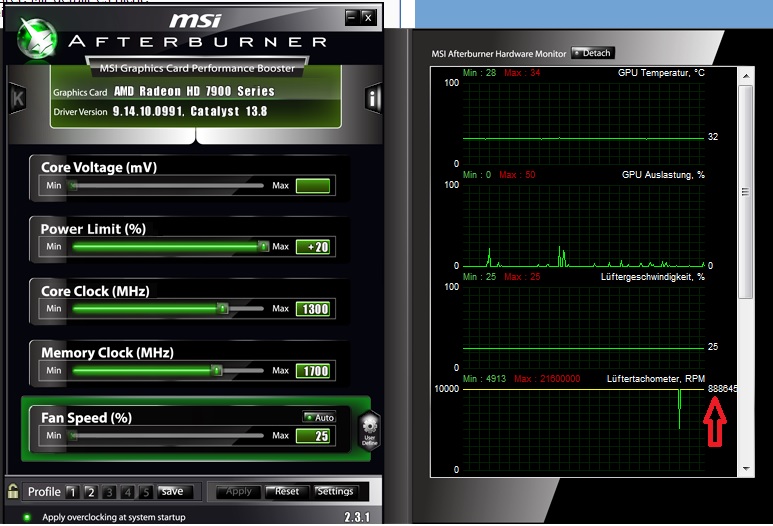This screenshot has height=526, width=773.
Task: Click the version number 2.3.1
Action: coord(357,517)
